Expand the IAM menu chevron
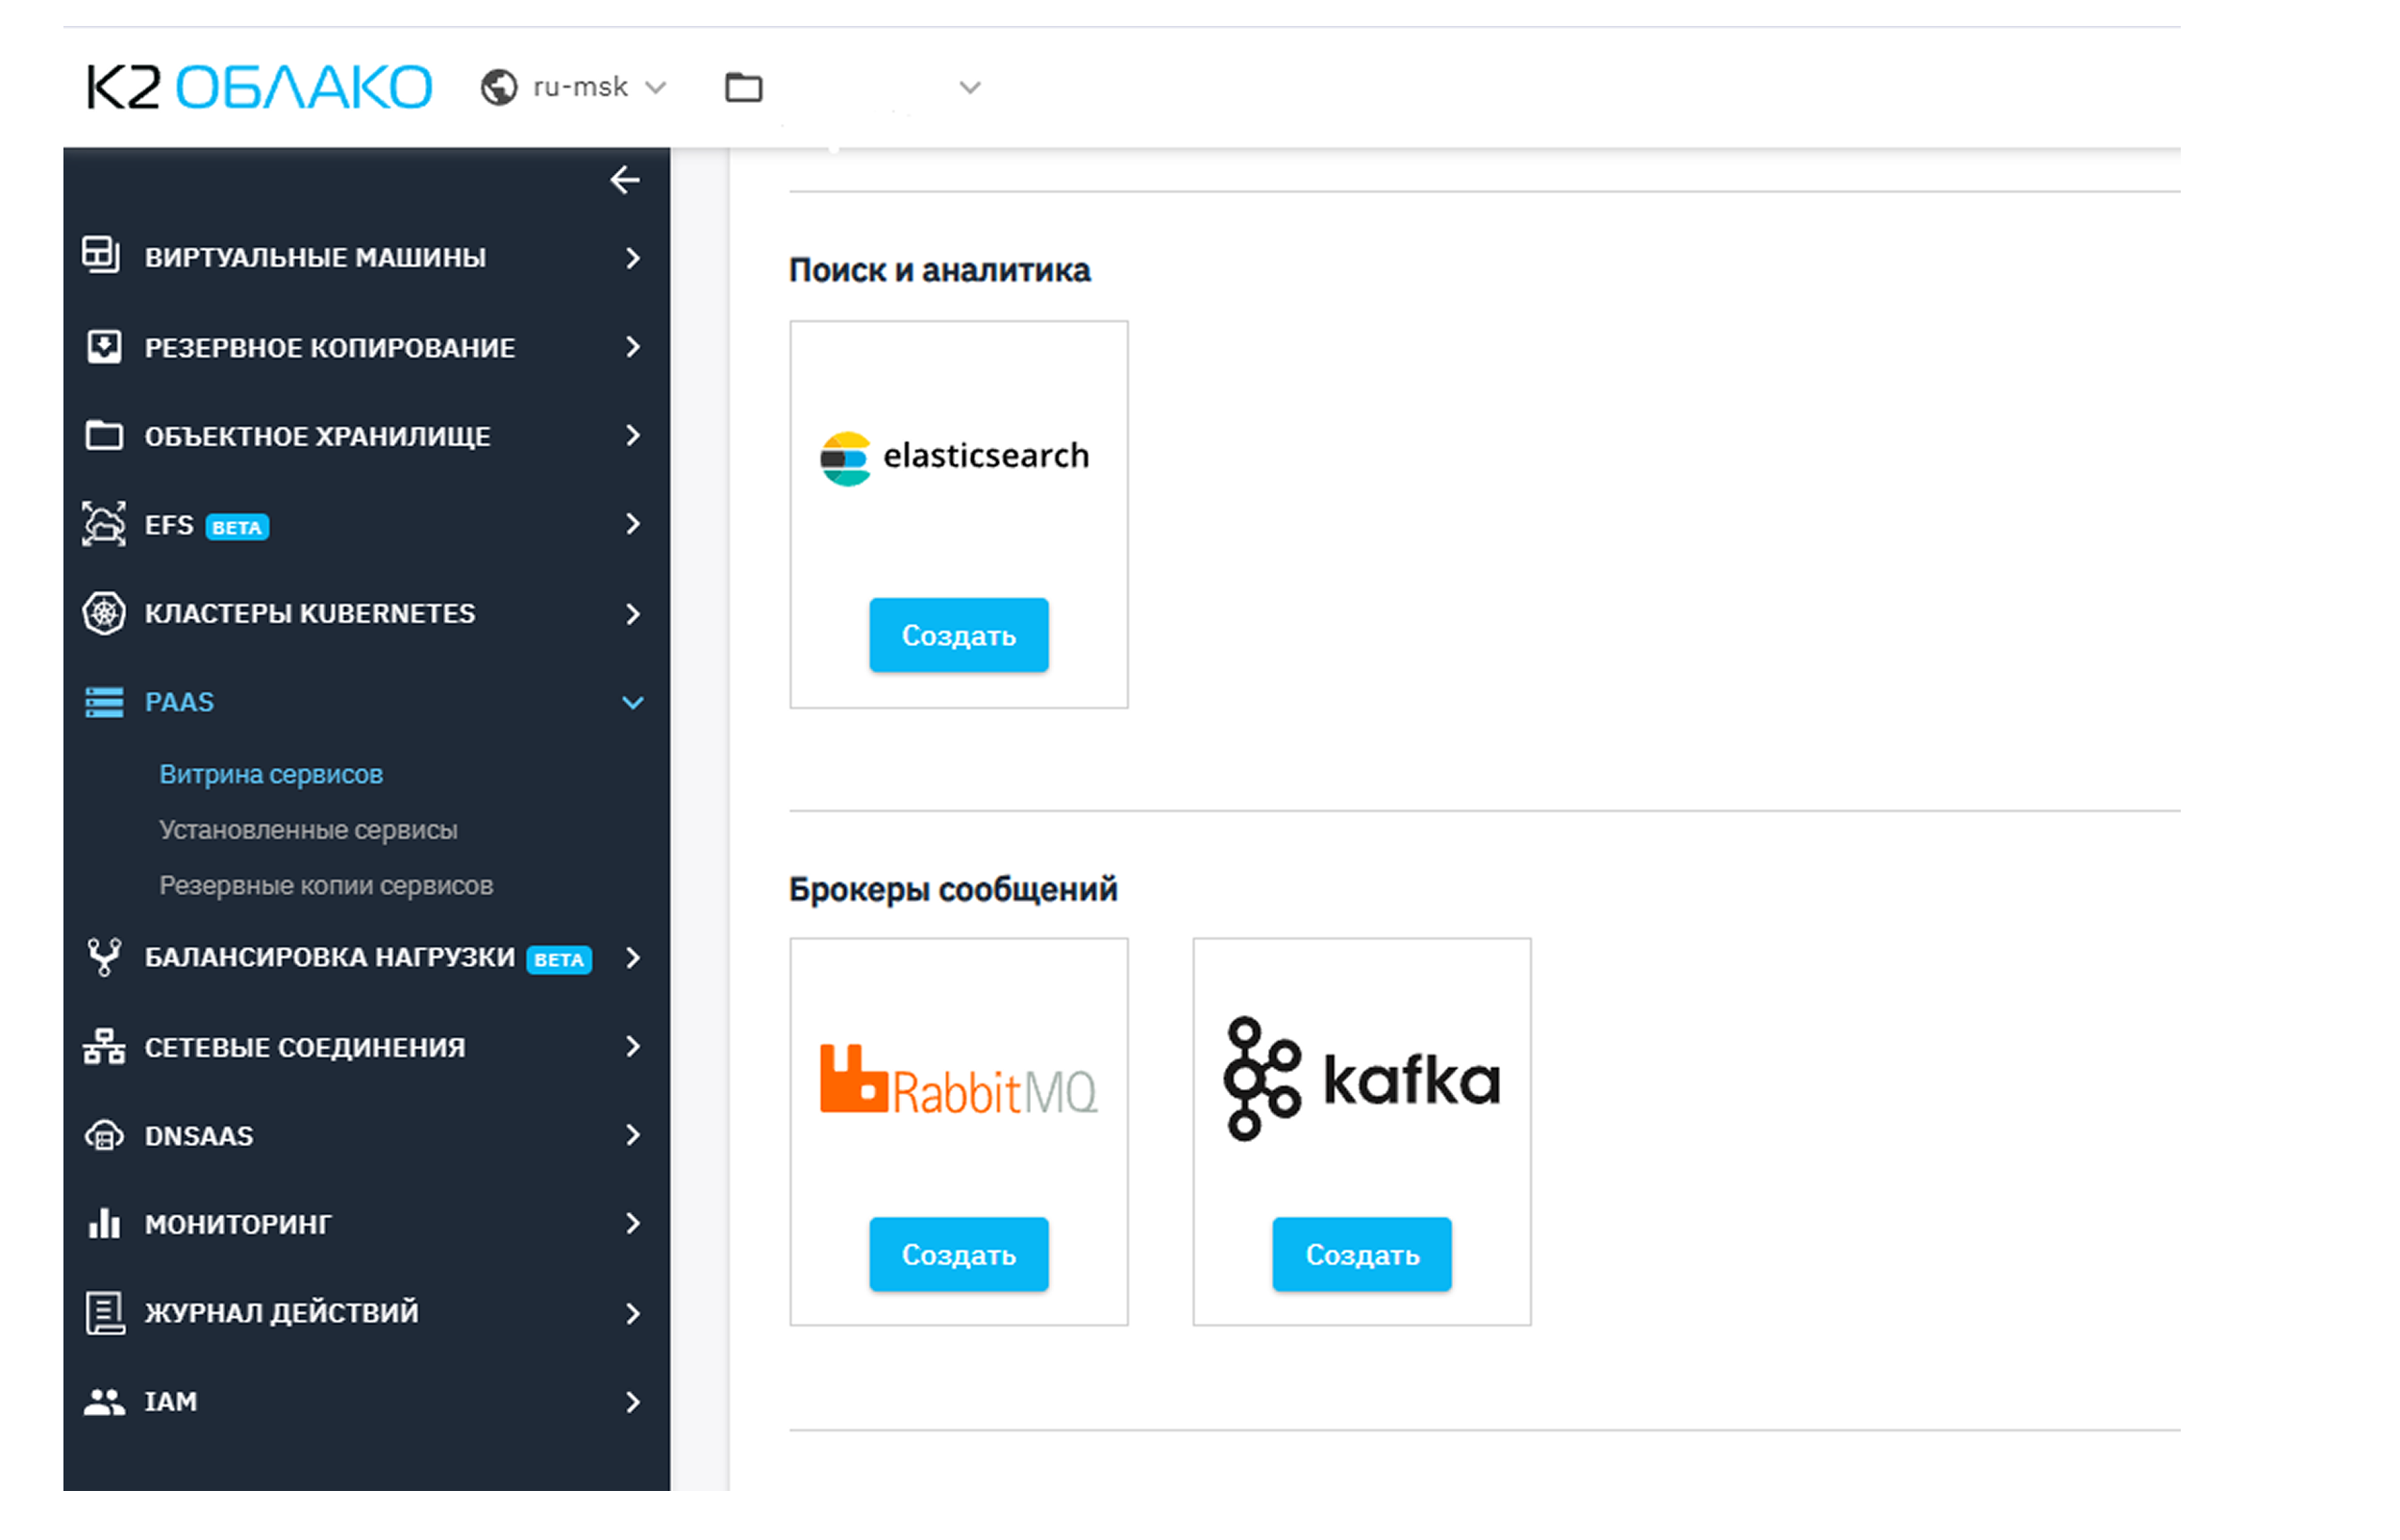Screen dimensions: 2400x1540 coord(632,1402)
